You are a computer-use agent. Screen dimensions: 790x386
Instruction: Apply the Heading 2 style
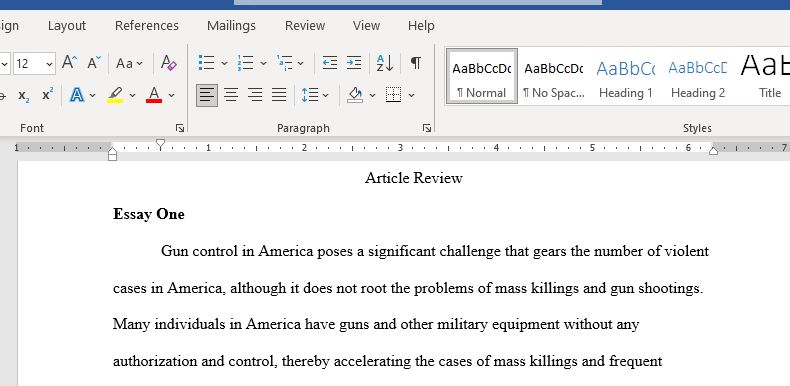(x=697, y=77)
